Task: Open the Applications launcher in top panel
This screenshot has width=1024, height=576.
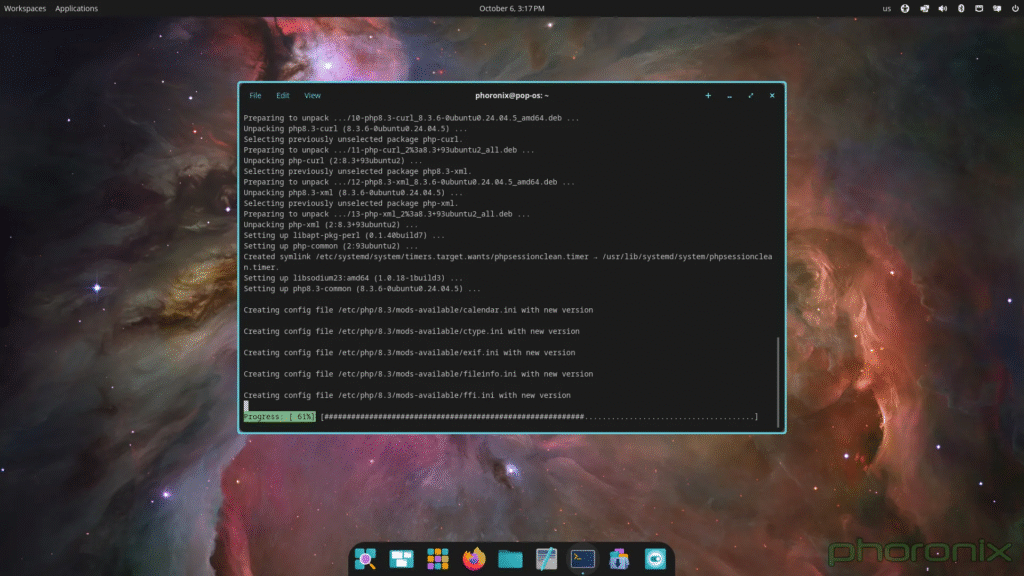Action: [77, 8]
